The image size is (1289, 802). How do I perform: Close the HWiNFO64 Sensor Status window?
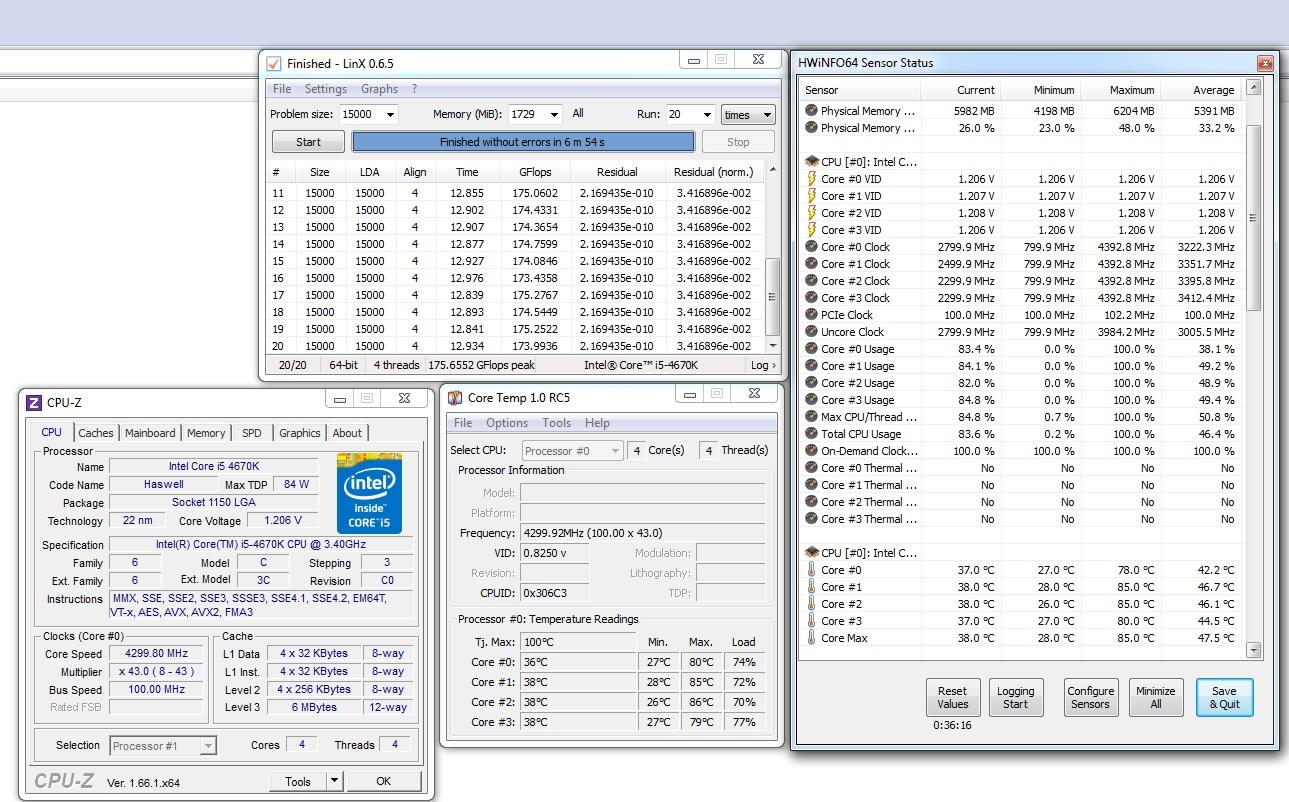[1265, 63]
